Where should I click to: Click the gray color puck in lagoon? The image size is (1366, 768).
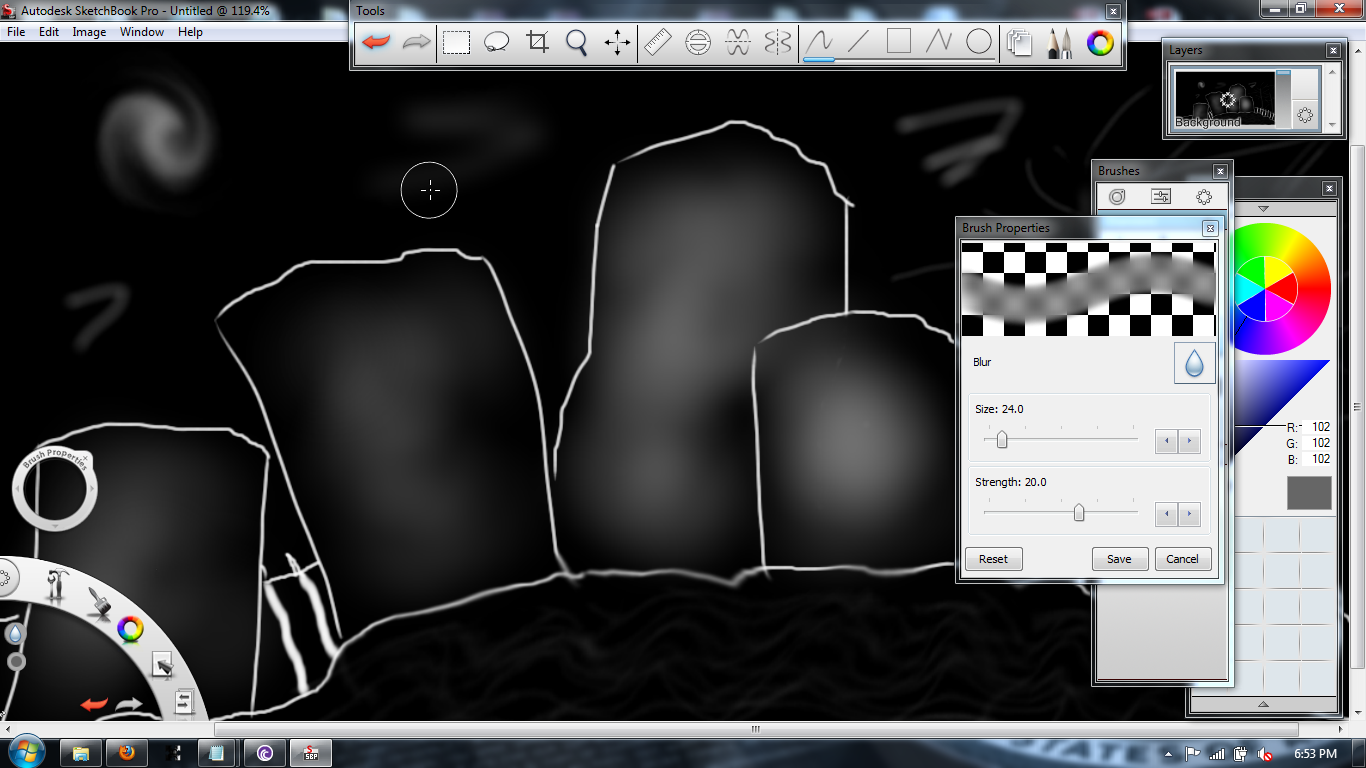16,661
